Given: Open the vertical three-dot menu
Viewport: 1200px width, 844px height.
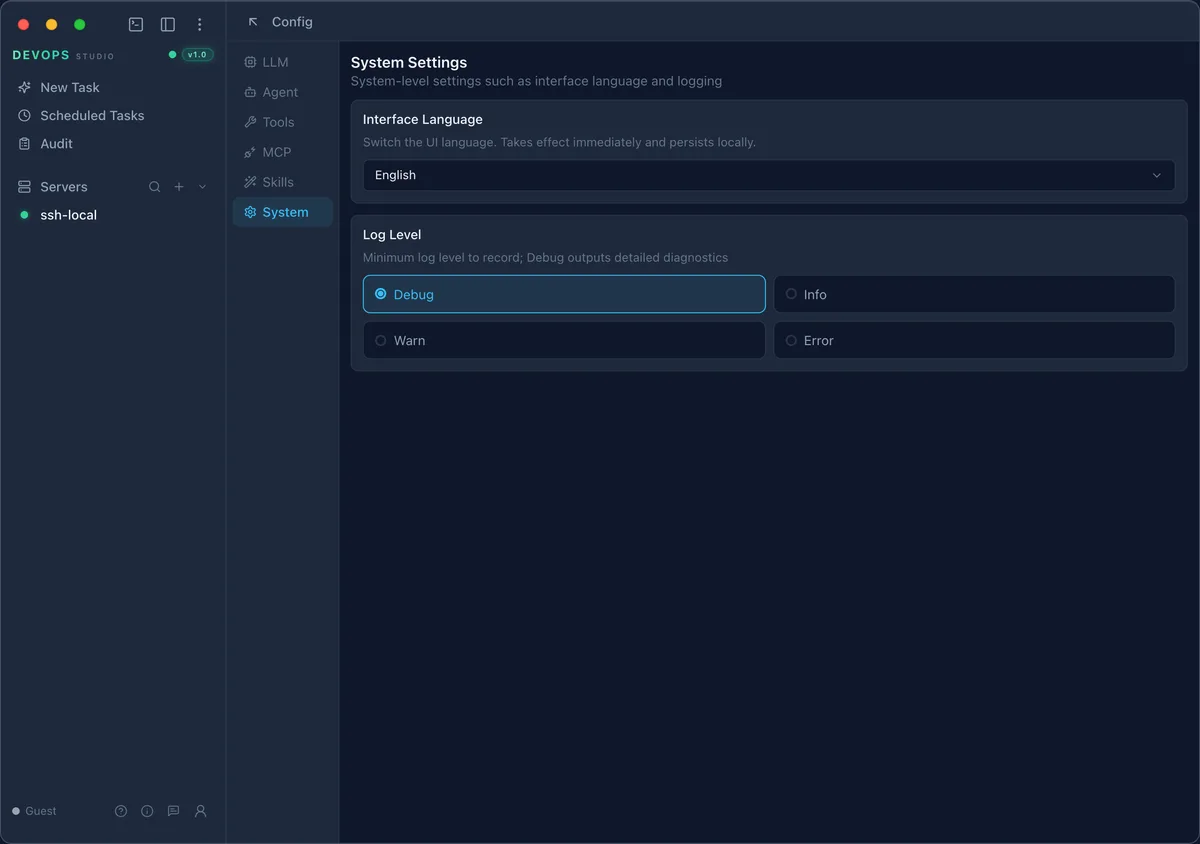Looking at the screenshot, I should 200,24.
